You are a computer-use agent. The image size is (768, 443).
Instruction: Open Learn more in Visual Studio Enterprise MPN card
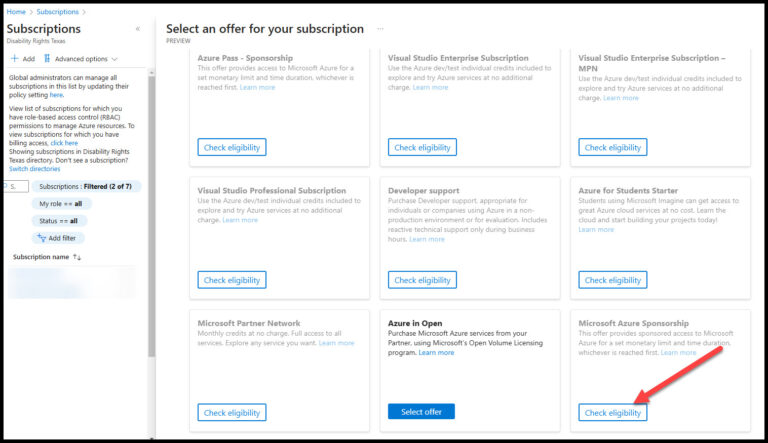pos(621,98)
